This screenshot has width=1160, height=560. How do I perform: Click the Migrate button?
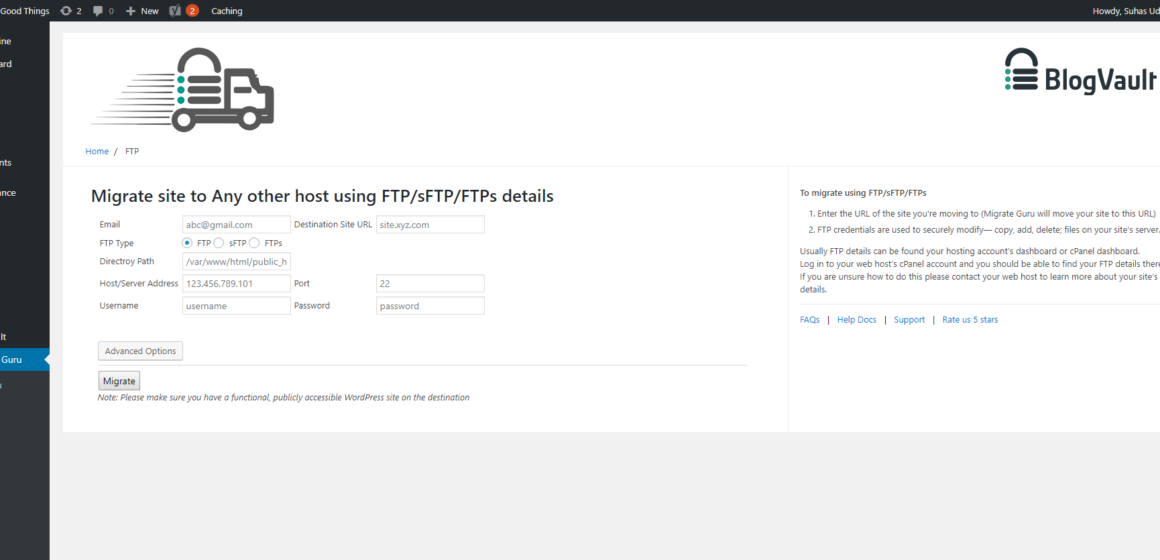tap(119, 381)
